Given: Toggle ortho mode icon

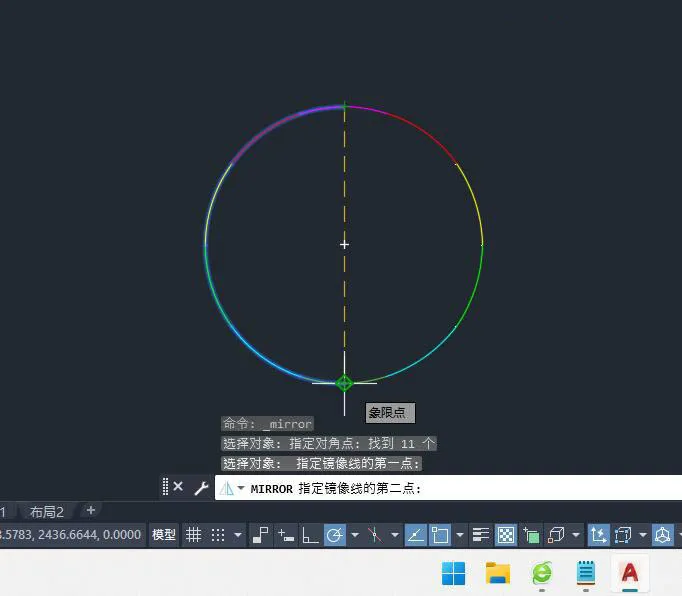Looking at the screenshot, I should click(310, 535).
